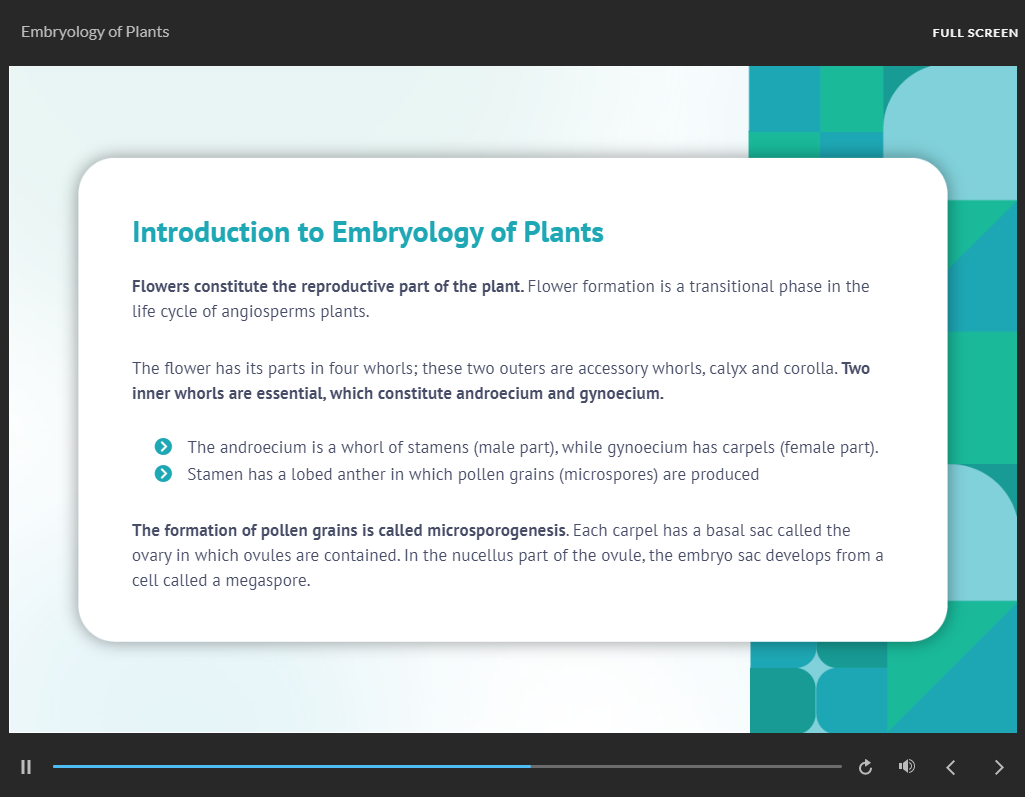Collapse back using the left chevron

(950, 767)
